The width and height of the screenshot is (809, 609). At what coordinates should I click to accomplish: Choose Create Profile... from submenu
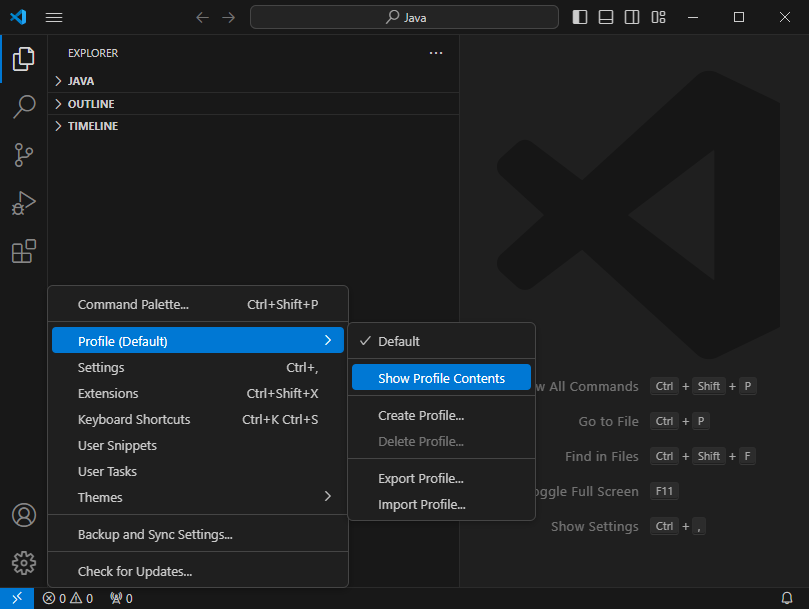442,415
